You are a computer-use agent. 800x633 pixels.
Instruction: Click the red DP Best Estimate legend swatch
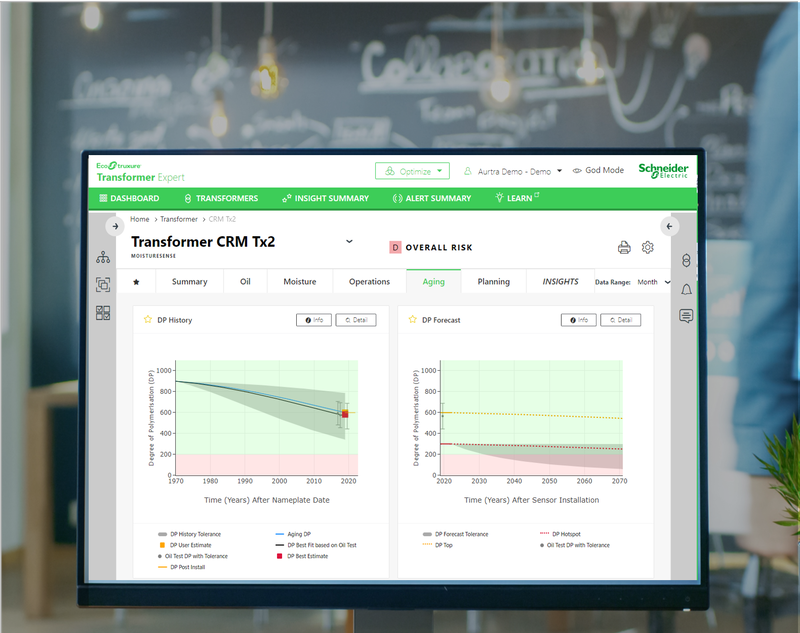279,556
